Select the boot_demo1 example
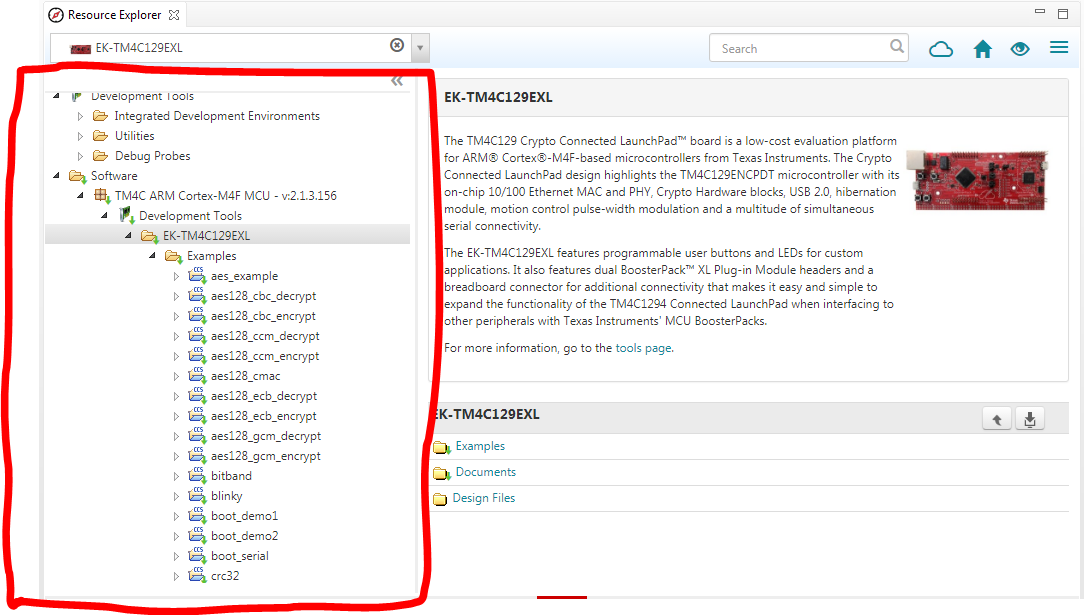The height and width of the screenshot is (615, 1084). pos(244,516)
